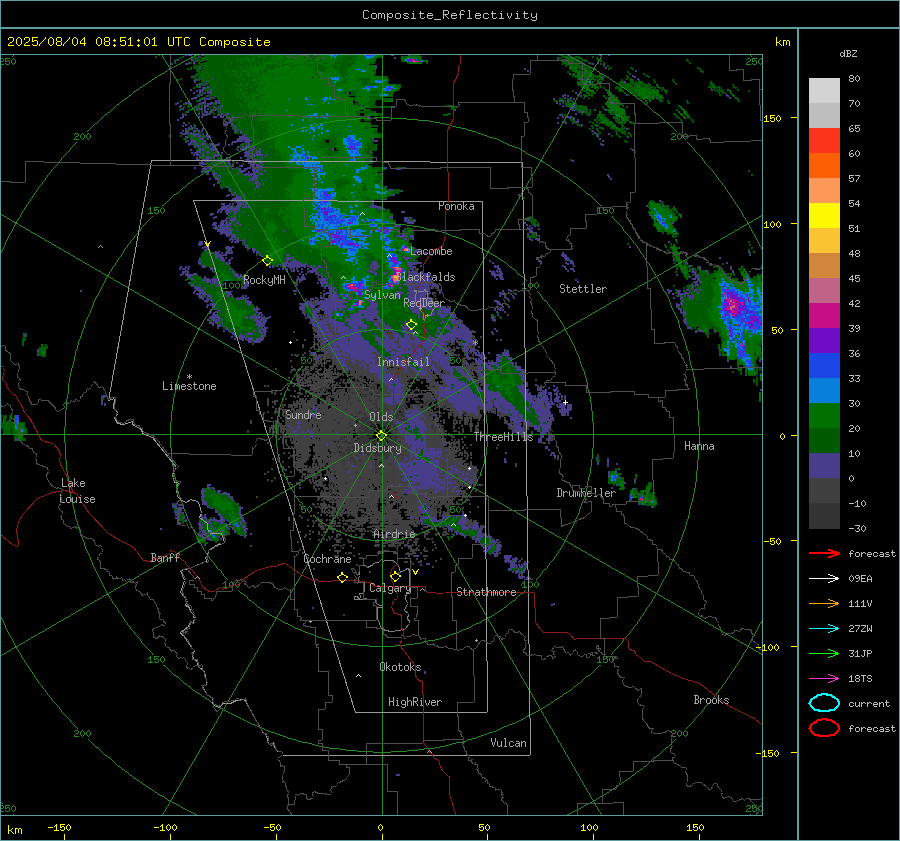Select the yellow 51-54 dBZ swatch
Screen dimensions: 900x841
tap(824, 216)
